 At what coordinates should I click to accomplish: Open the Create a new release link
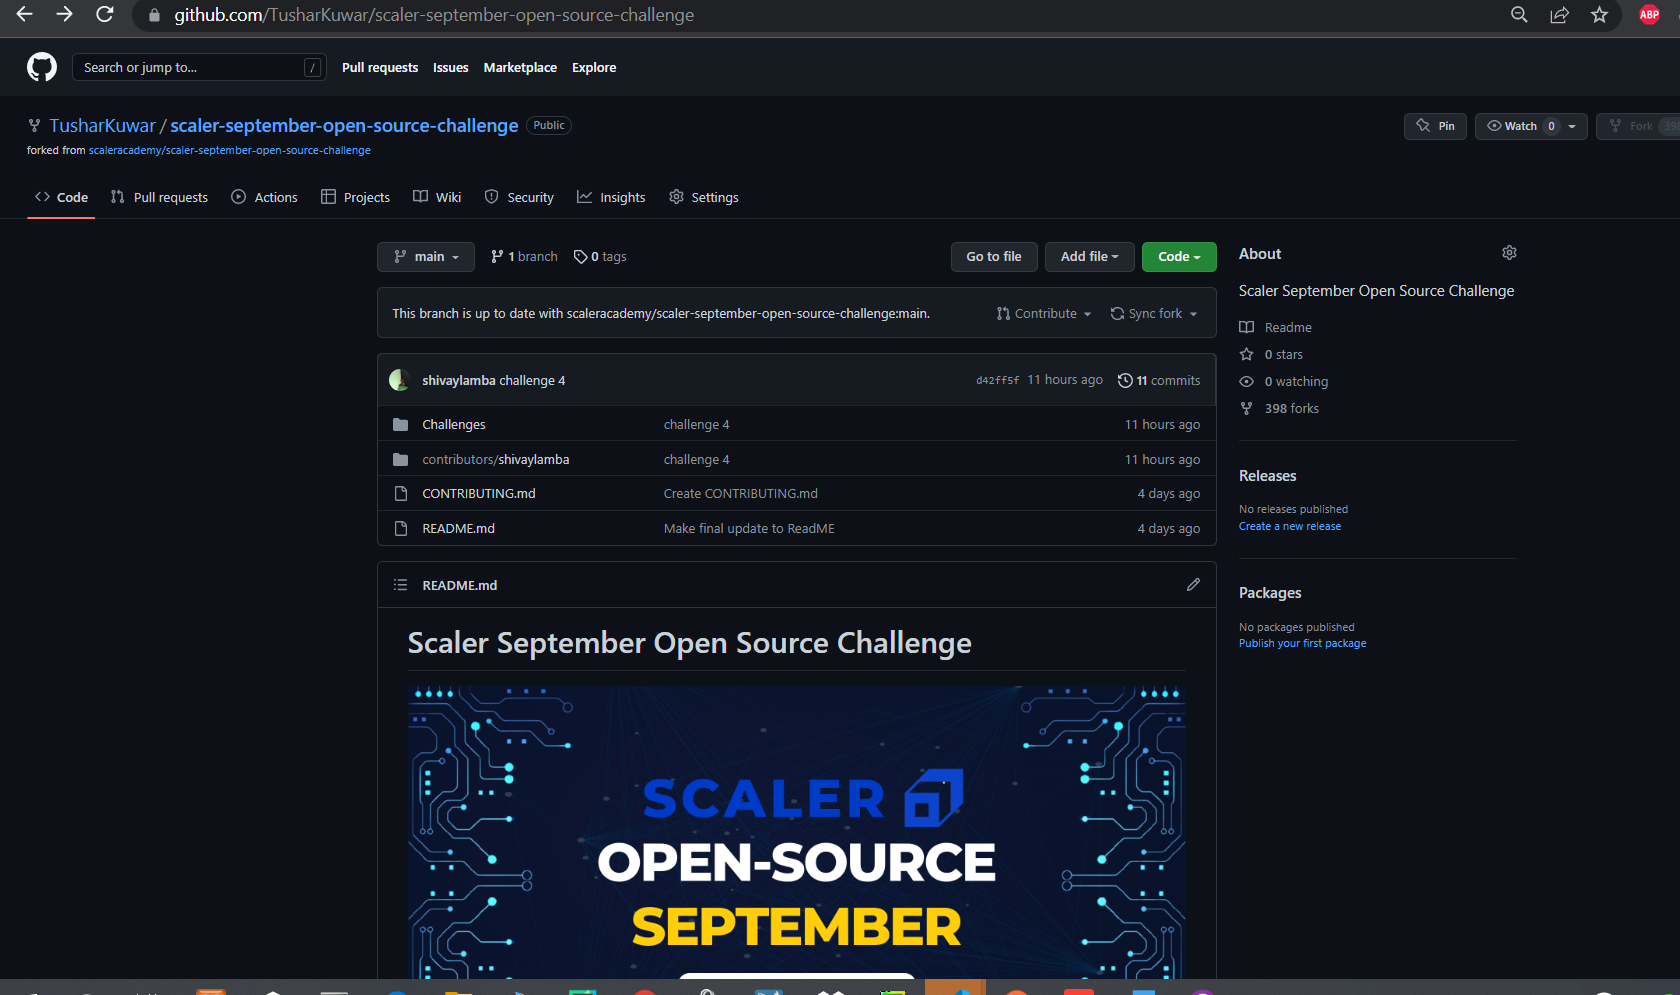[1289, 525]
